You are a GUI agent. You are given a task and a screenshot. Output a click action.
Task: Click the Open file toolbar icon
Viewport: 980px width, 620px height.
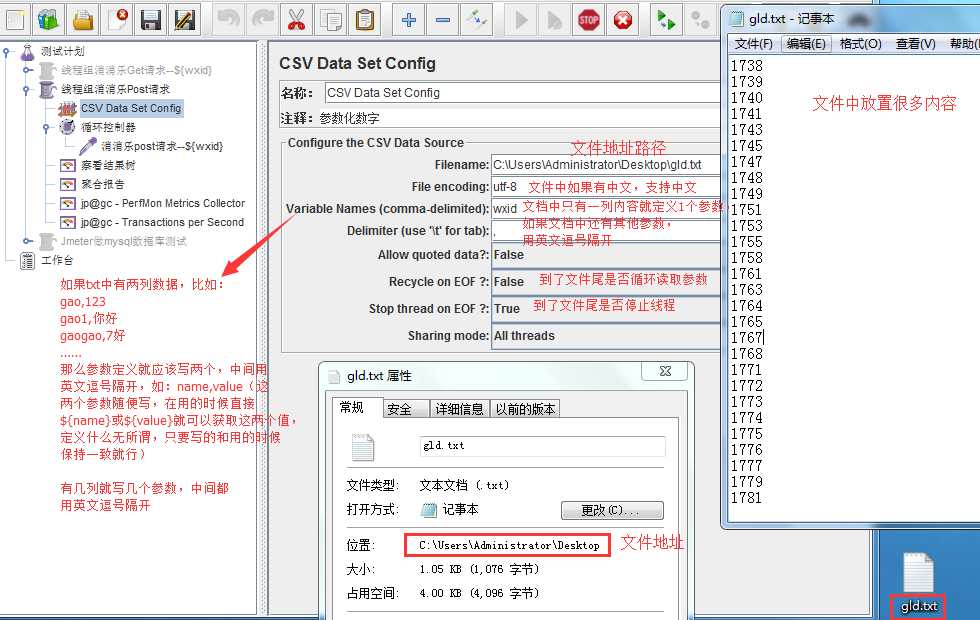pyautogui.click(x=82, y=19)
